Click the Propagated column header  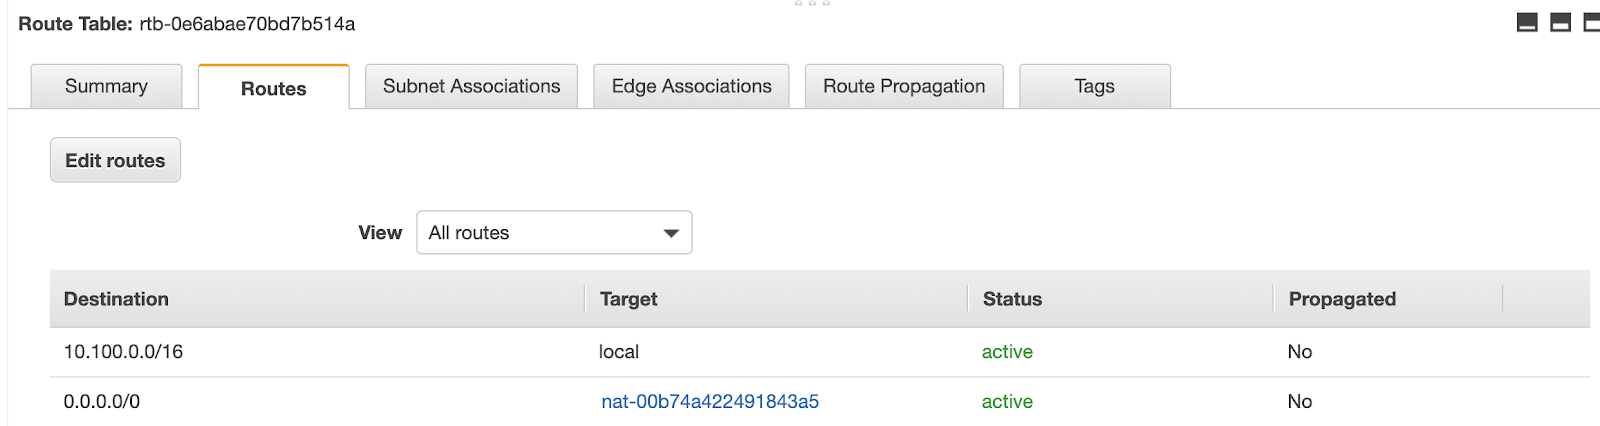(x=1342, y=299)
